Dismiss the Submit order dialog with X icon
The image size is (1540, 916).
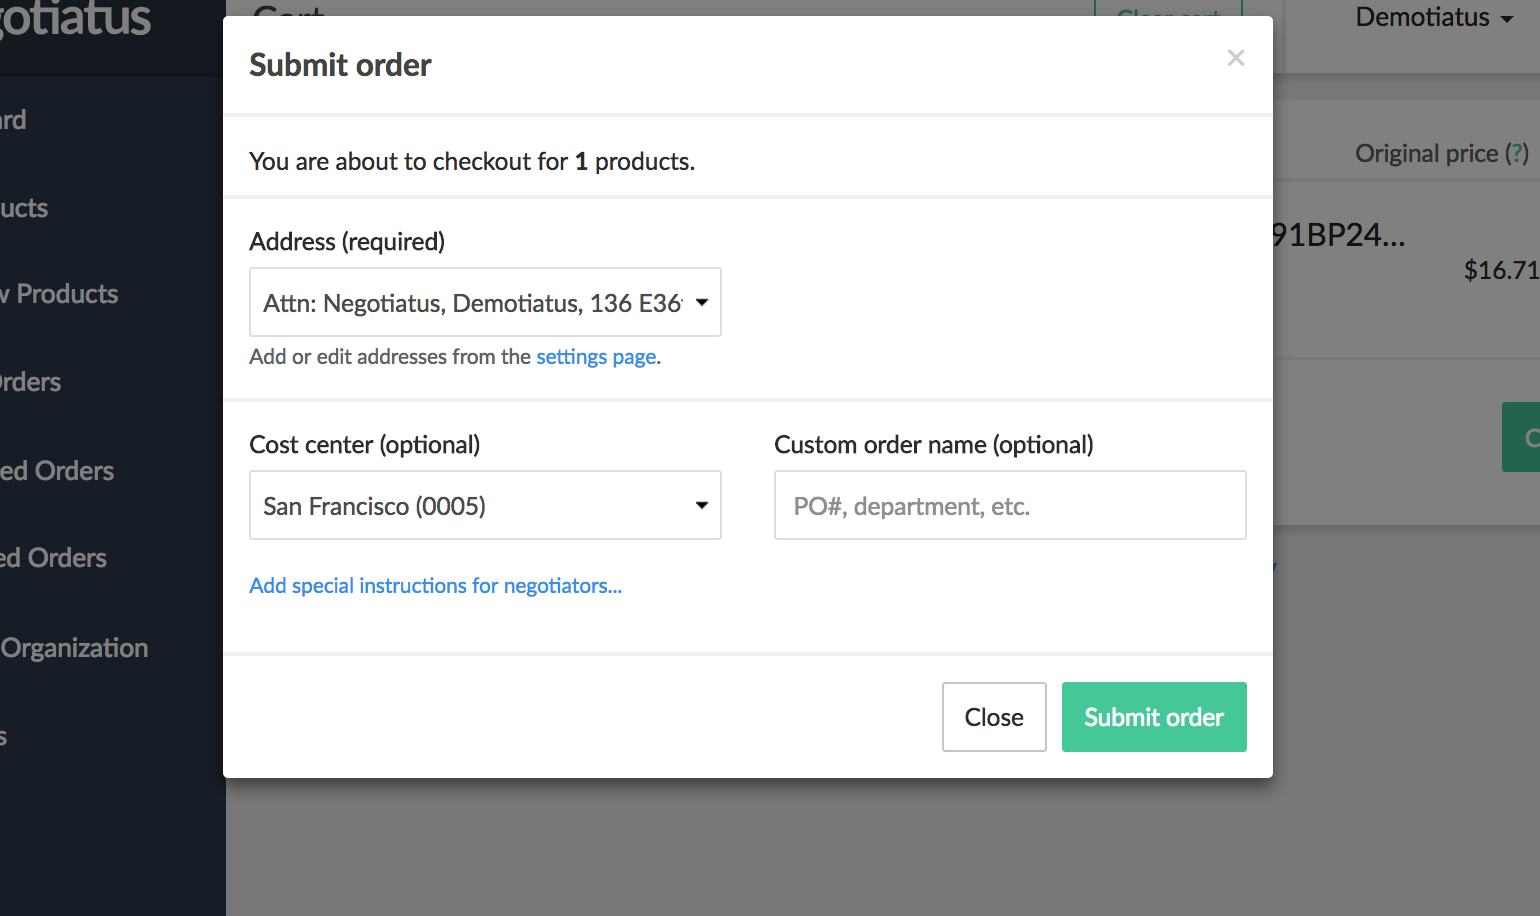[x=1236, y=58]
